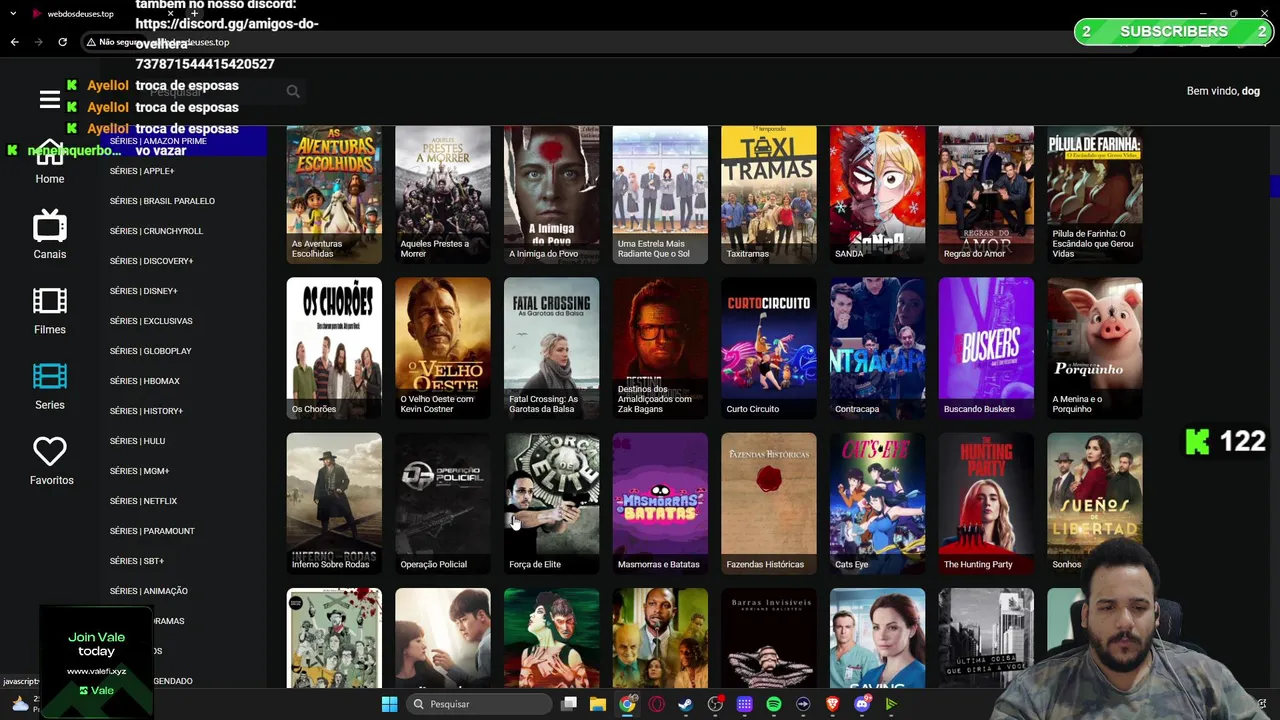Open Uma Estrela Mais Radiante poster

(660, 194)
